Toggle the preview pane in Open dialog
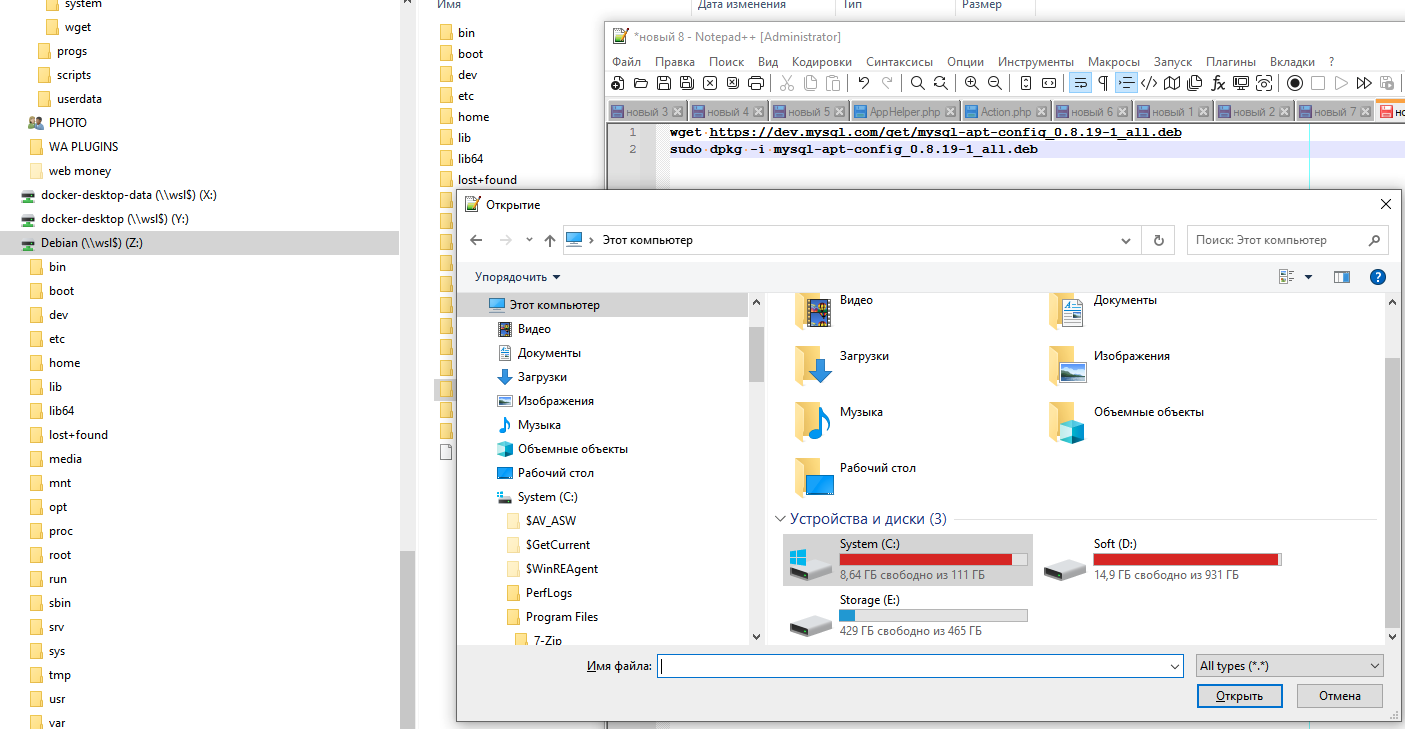This screenshot has width=1405, height=729. (1342, 277)
